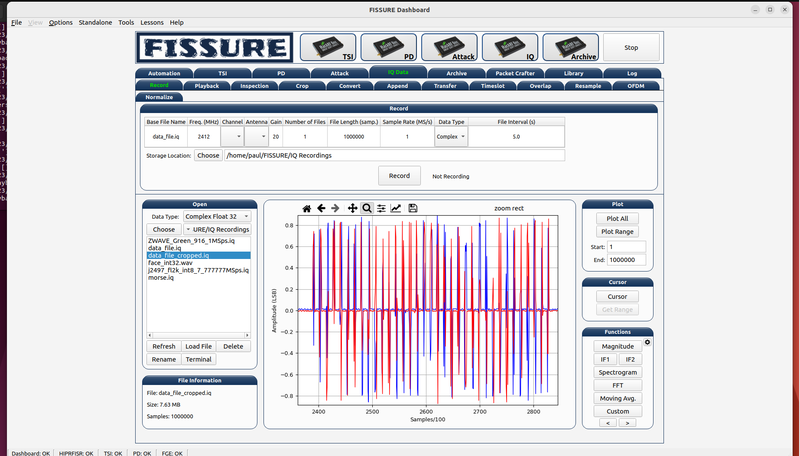Image resolution: width=800 pixels, height=456 pixels.
Task: Open the Complex data type dropdown
Action: pos(450,136)
